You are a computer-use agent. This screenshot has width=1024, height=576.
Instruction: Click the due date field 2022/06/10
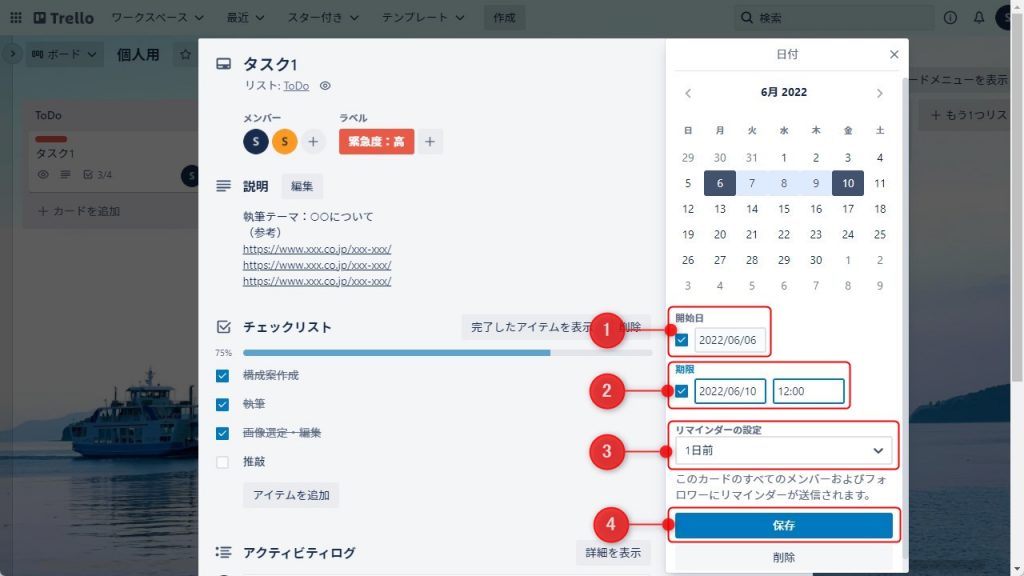click(x=729, y=391)
